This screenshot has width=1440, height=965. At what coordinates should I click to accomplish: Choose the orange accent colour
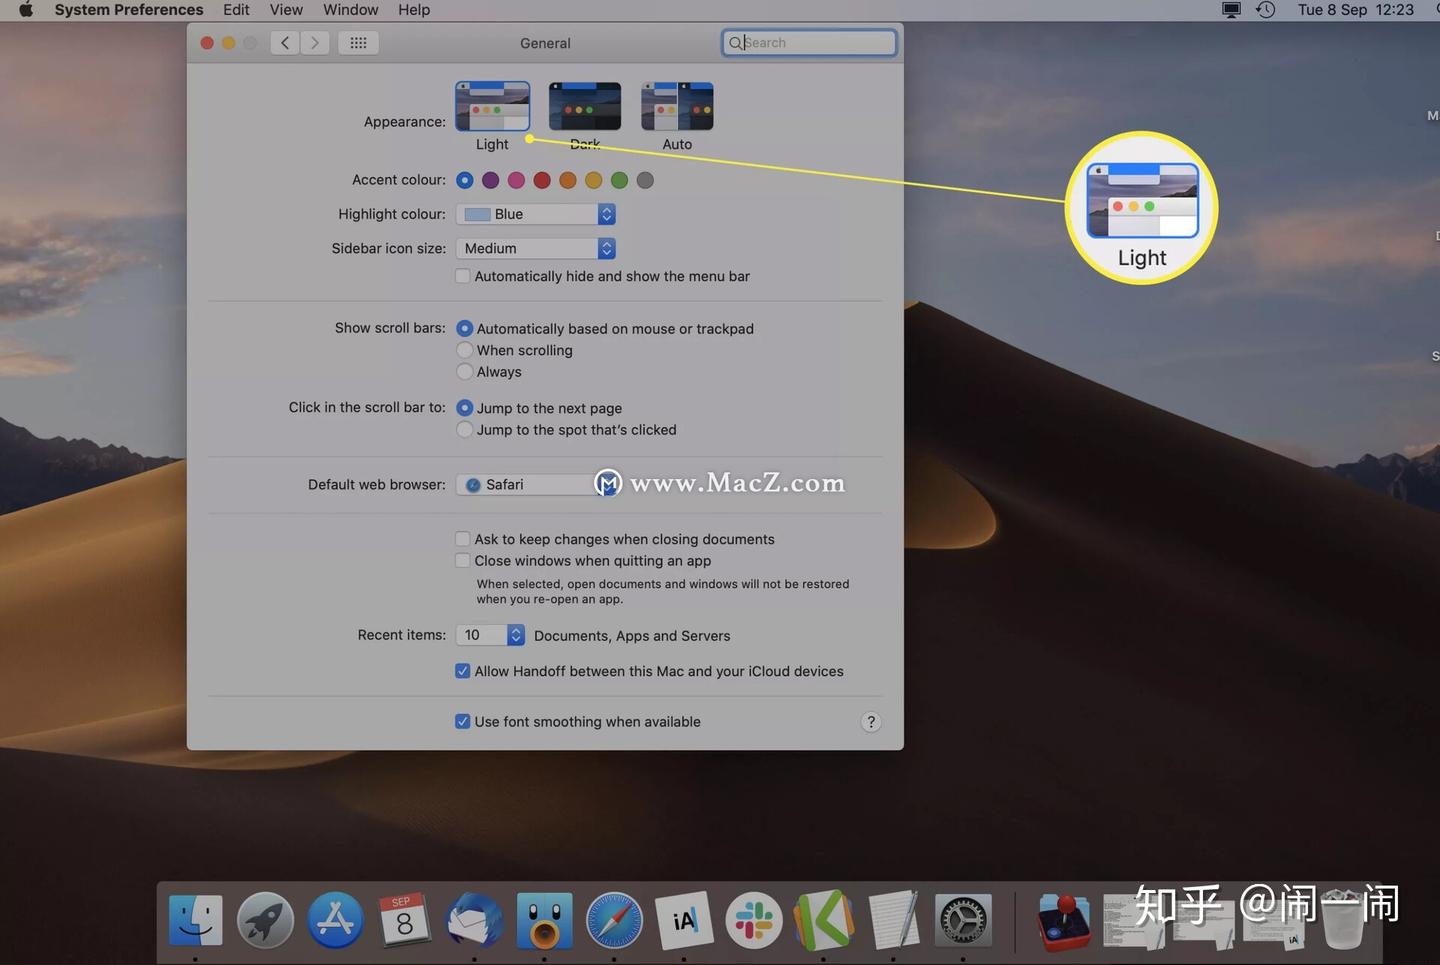click(568, 180)
